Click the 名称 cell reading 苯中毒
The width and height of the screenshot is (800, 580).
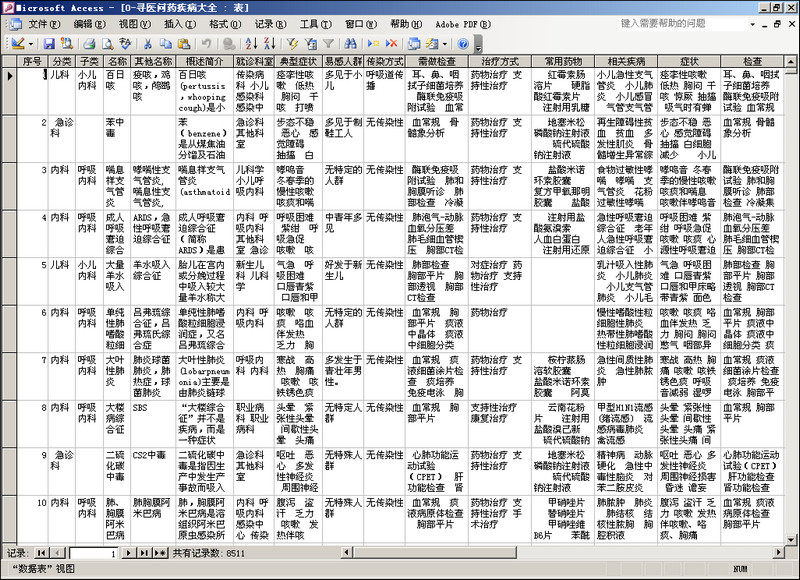pos(117,138)
